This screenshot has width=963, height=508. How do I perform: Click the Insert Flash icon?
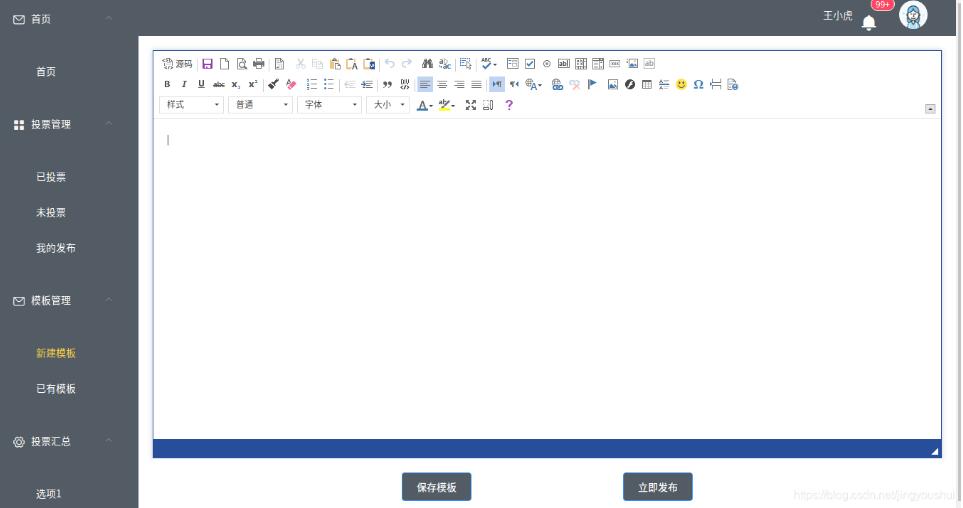click(x=630, y=85)
